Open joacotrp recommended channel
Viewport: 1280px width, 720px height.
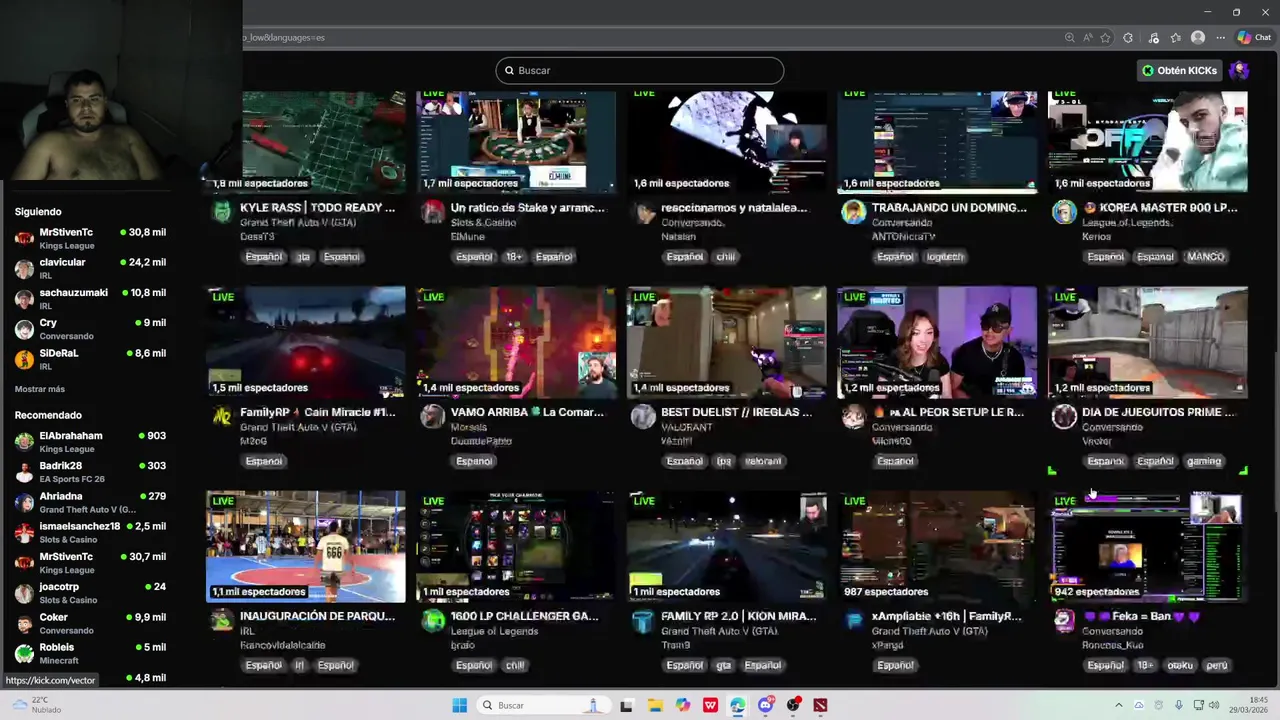[90, 593]
